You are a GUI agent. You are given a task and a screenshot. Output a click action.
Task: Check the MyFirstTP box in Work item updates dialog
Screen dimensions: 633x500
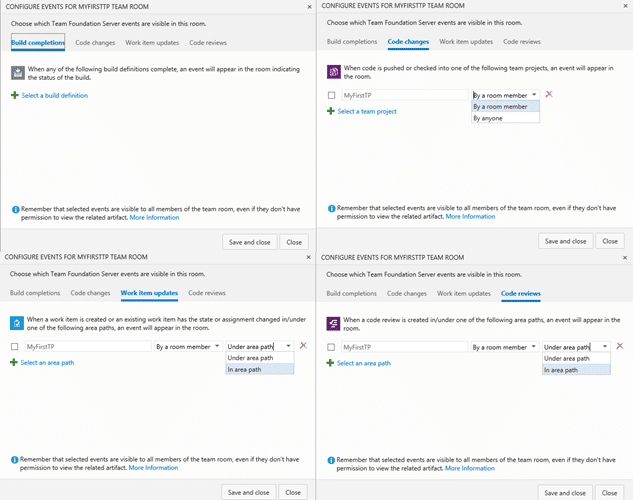[15, 347]
